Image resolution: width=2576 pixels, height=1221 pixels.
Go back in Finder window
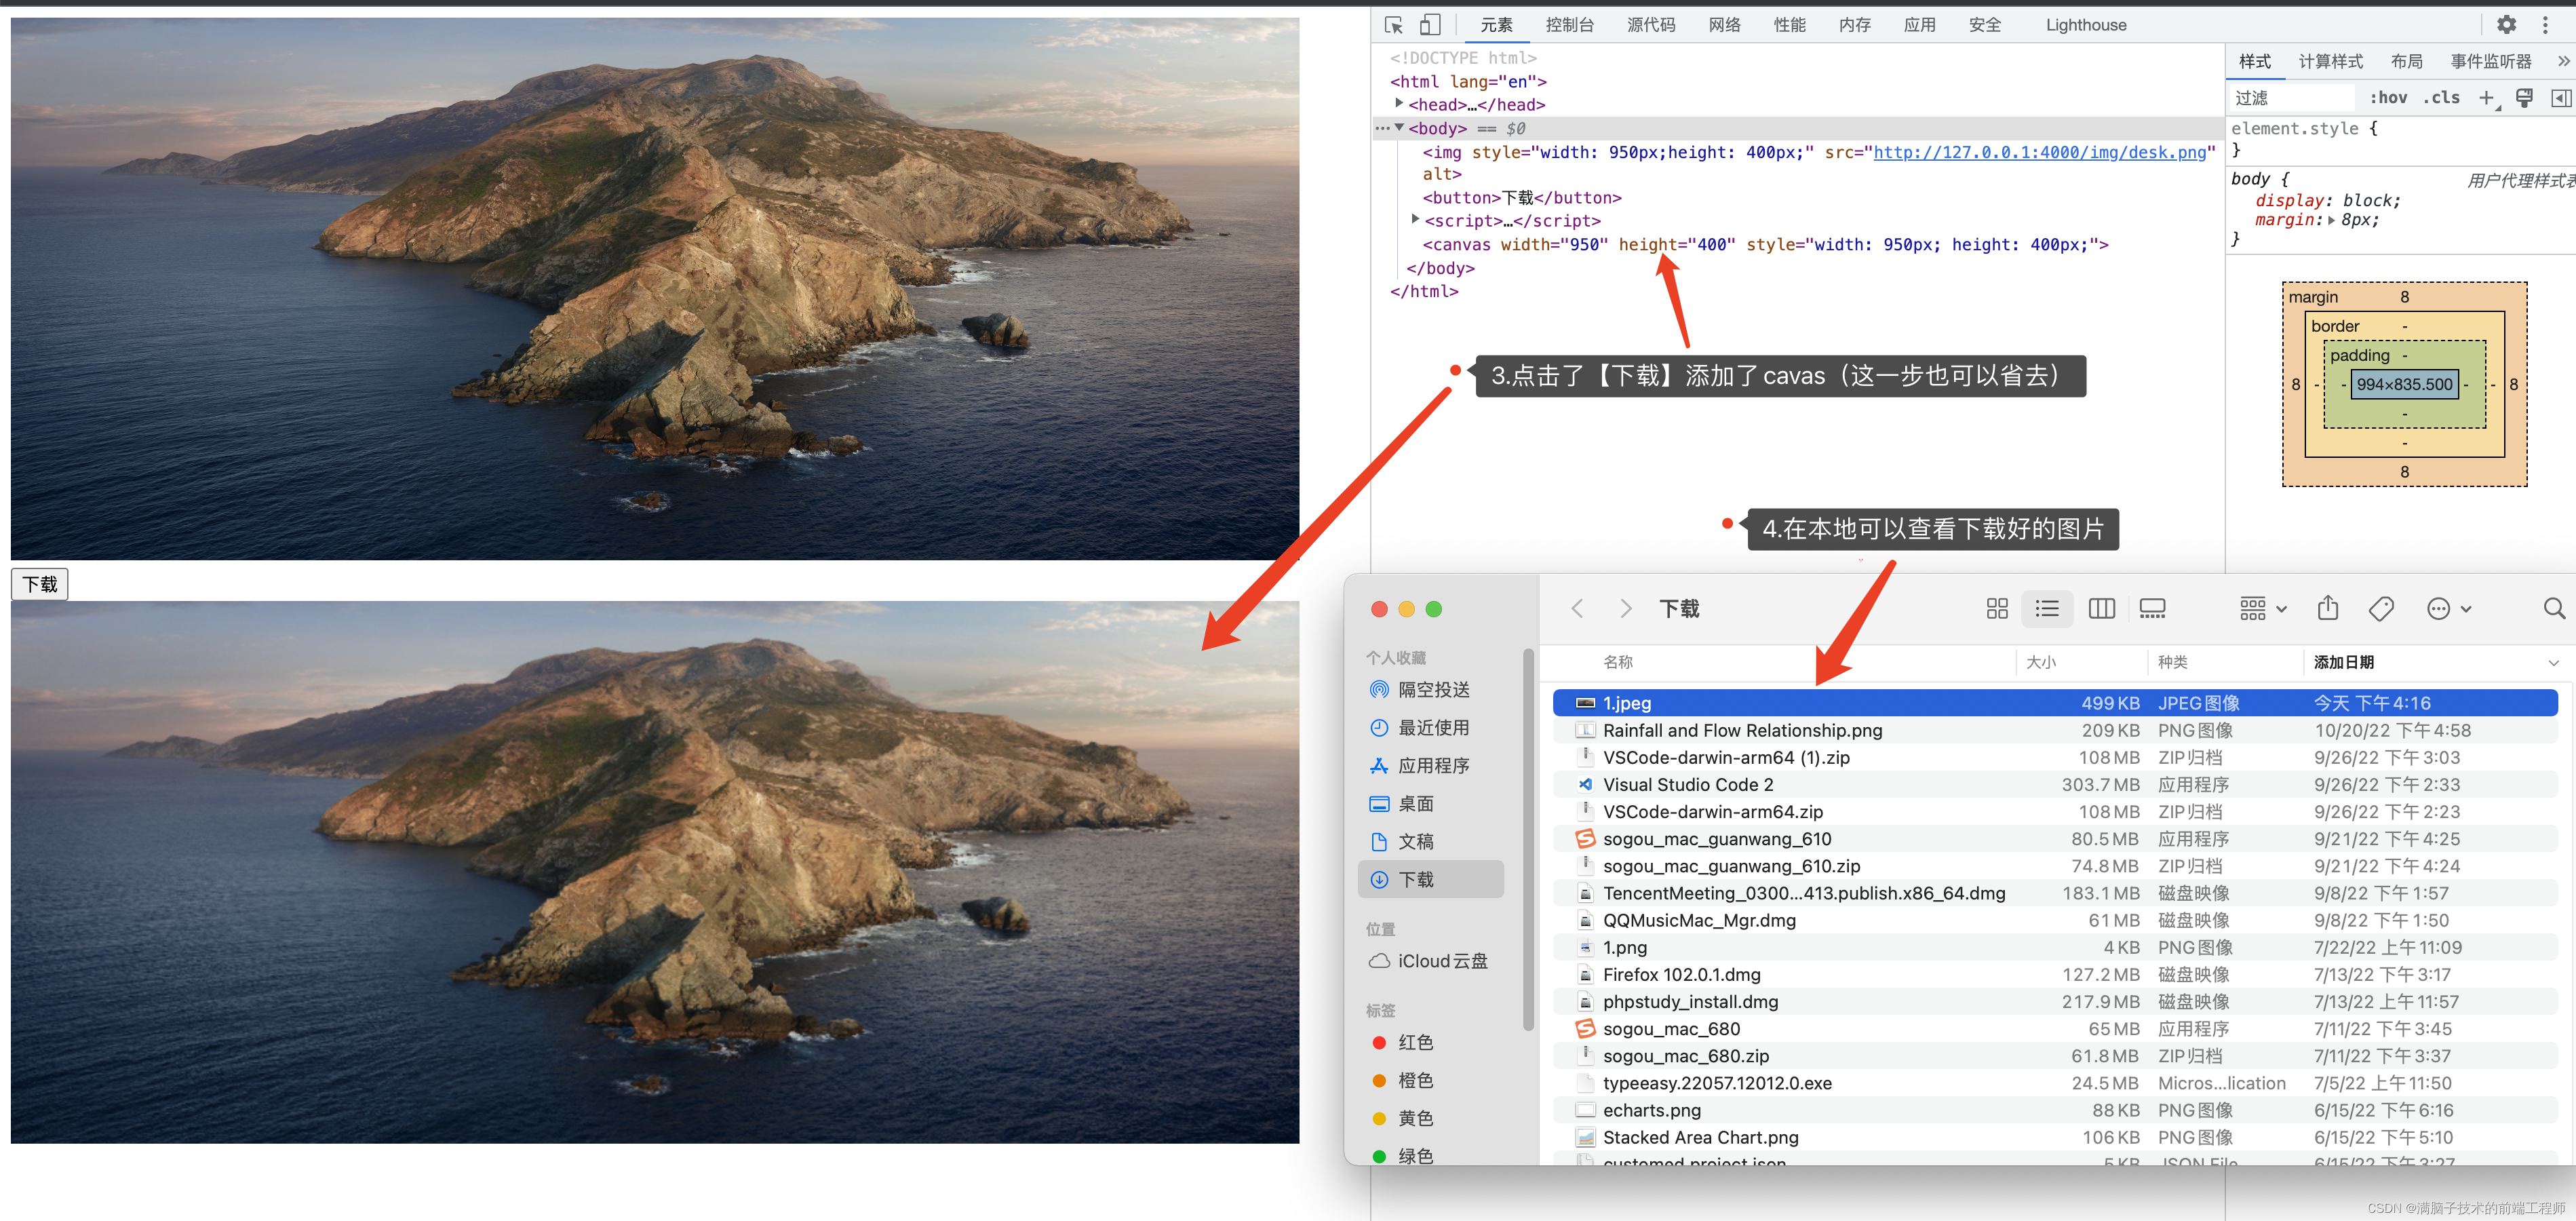coord(1578,609)
